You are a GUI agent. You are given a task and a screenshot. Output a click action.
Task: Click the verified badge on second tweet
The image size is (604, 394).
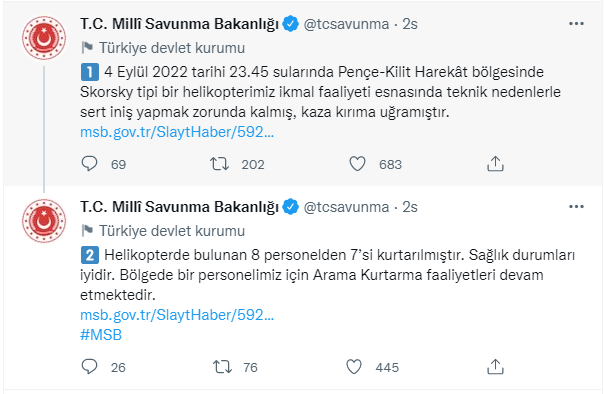(290, 207)
